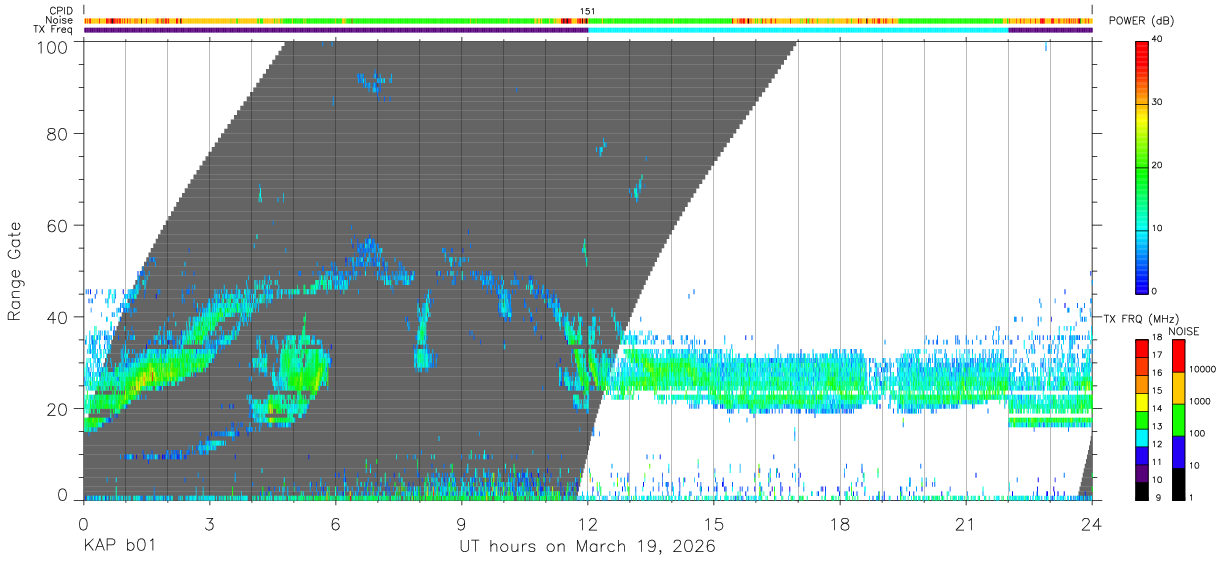Click y-axis tick label '60'

[56, 226]
